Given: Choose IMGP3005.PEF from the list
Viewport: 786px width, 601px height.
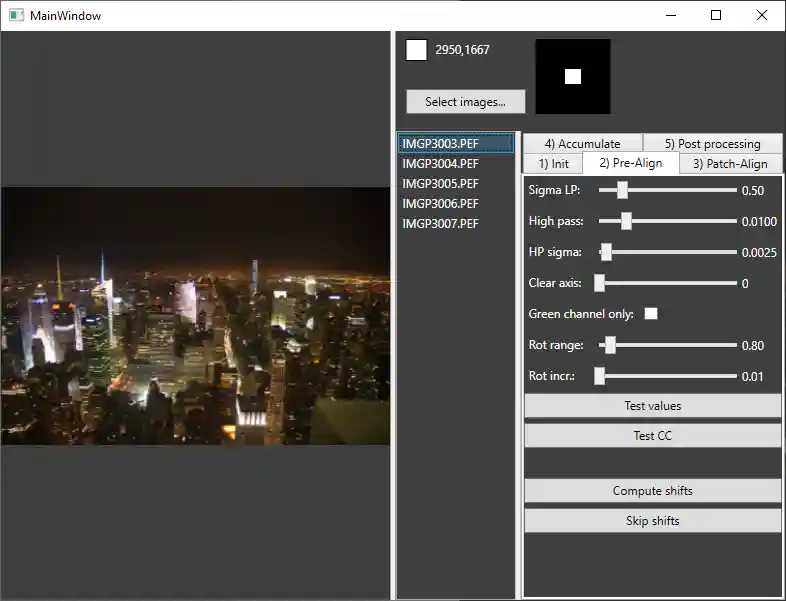Looking at the screenshot, I should [440, 184].
